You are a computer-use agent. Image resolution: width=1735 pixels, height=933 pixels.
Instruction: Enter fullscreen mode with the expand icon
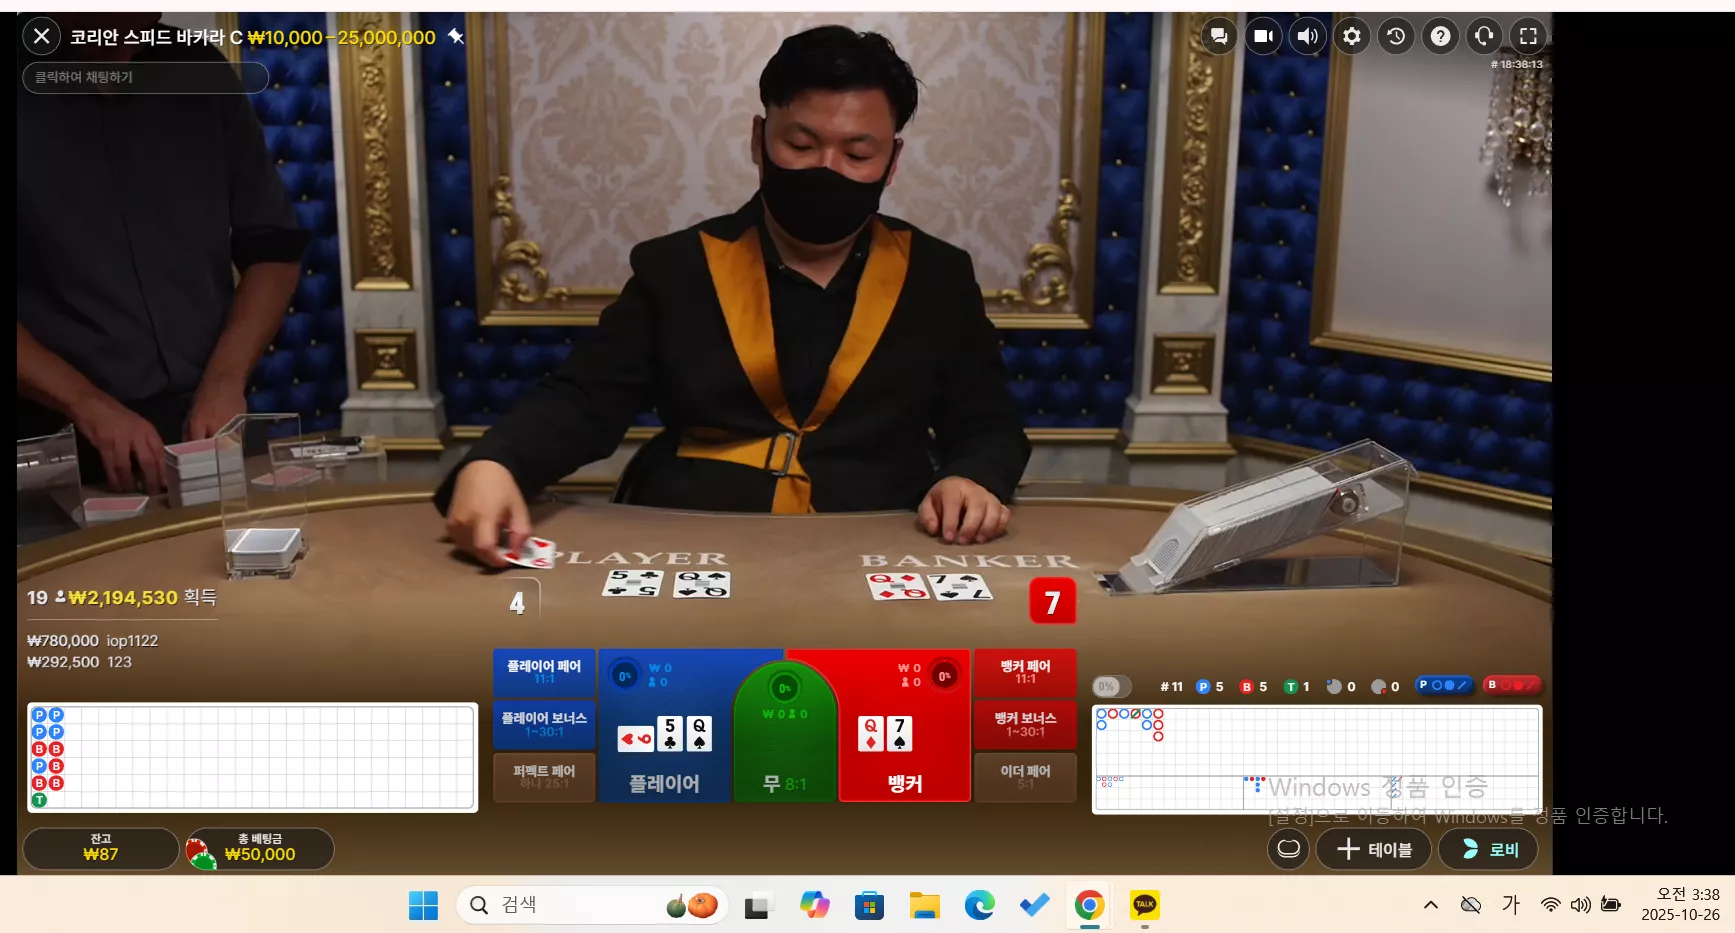[x=1528, y=36]
